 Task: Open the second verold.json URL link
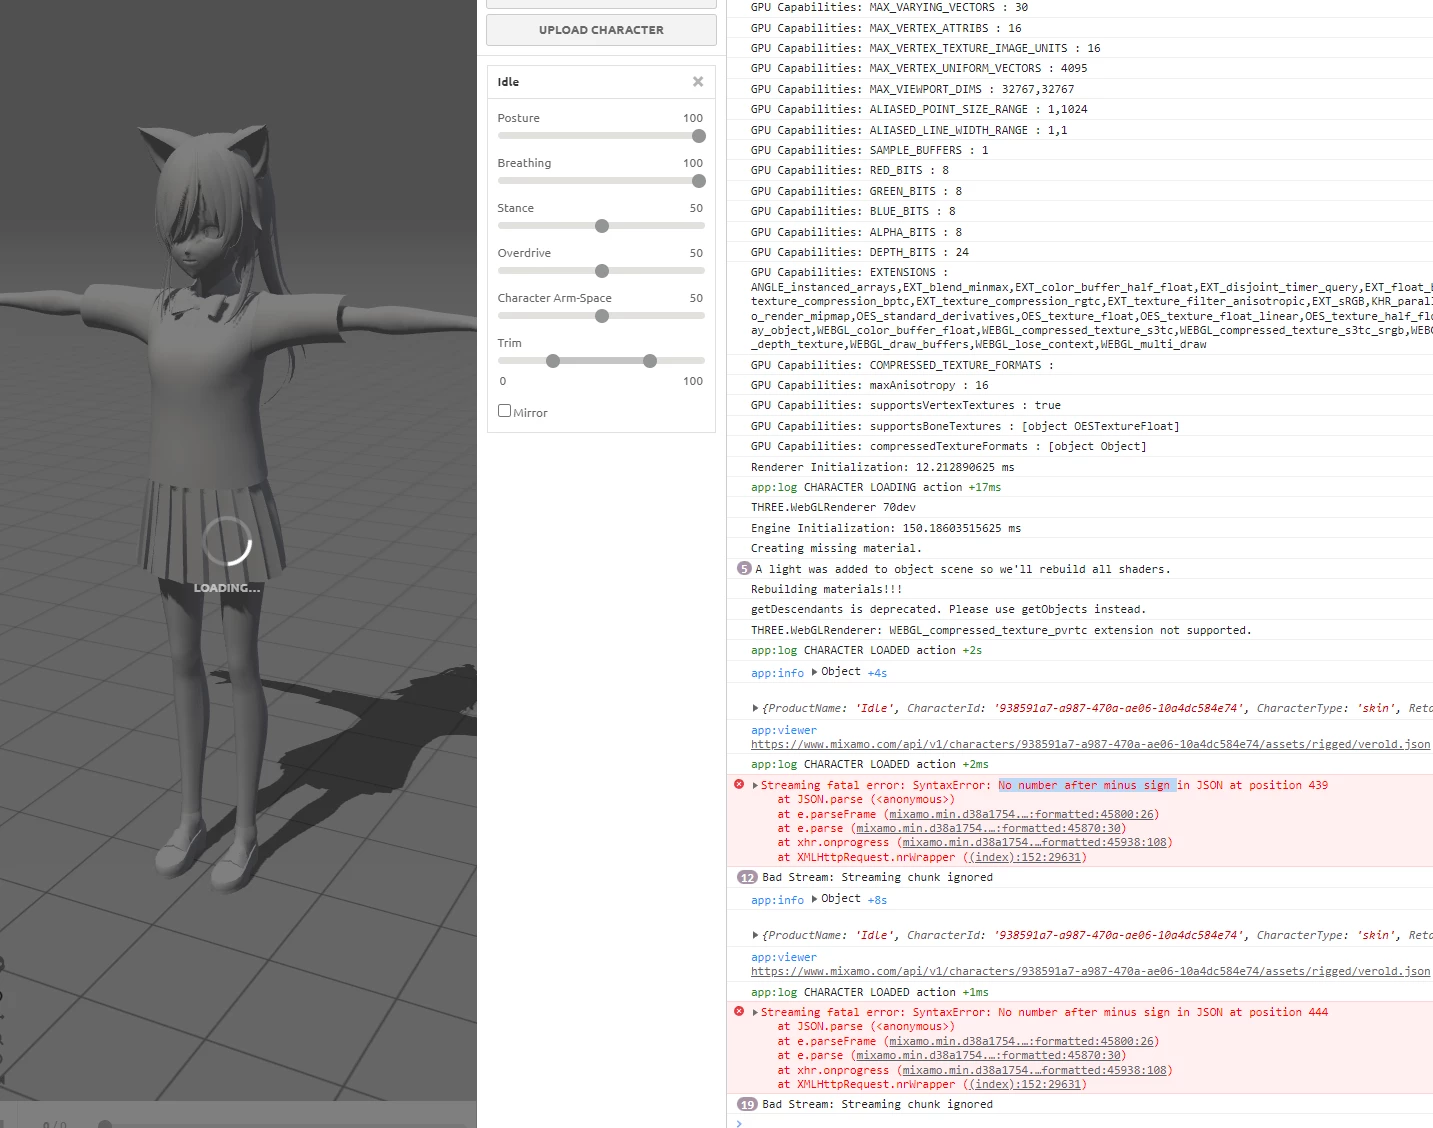1090,971
